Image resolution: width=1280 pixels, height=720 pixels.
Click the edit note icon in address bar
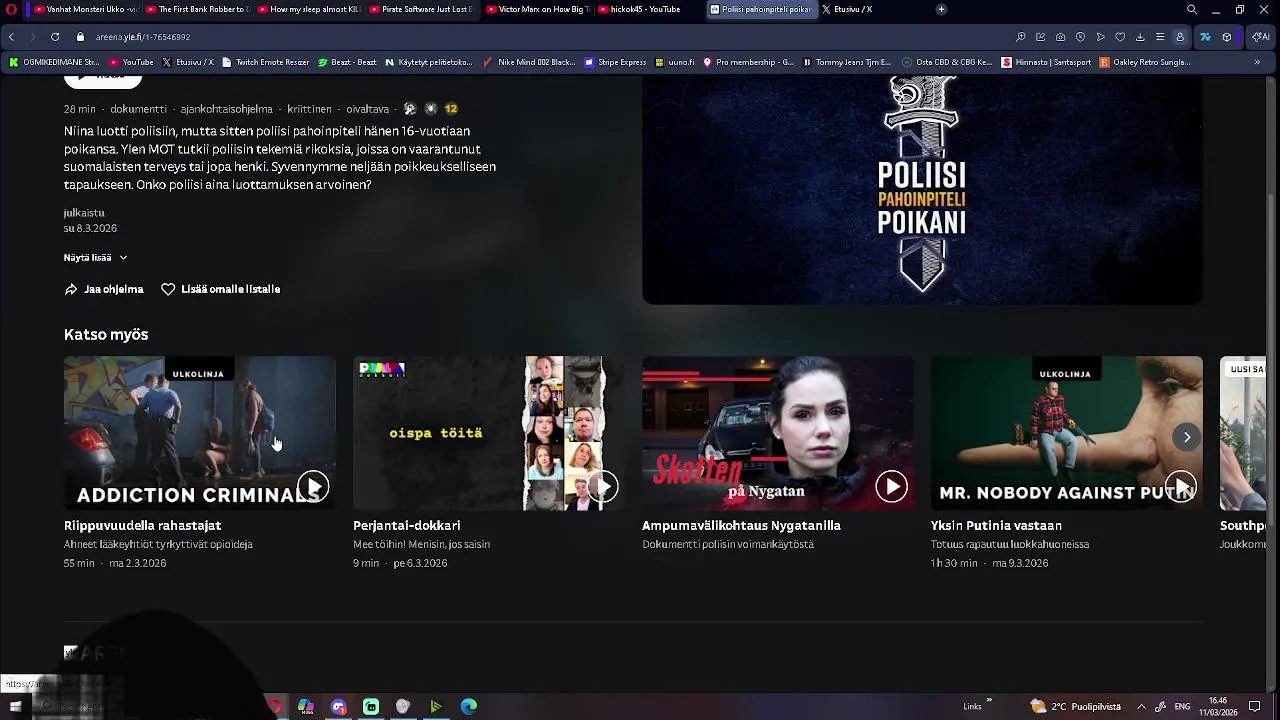(x=1040, y=37)
